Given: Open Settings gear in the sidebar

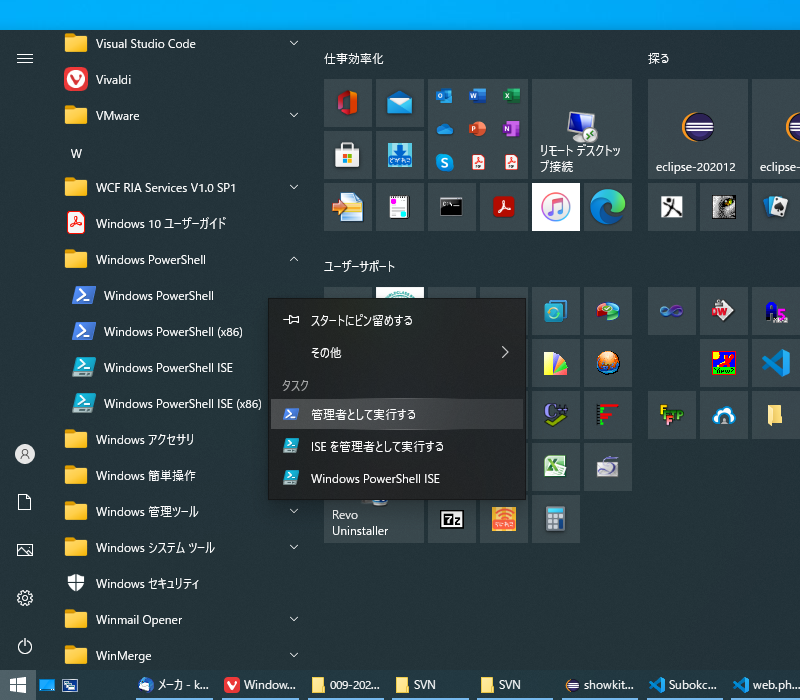Looking at the screenshot, I should [25, 598].
